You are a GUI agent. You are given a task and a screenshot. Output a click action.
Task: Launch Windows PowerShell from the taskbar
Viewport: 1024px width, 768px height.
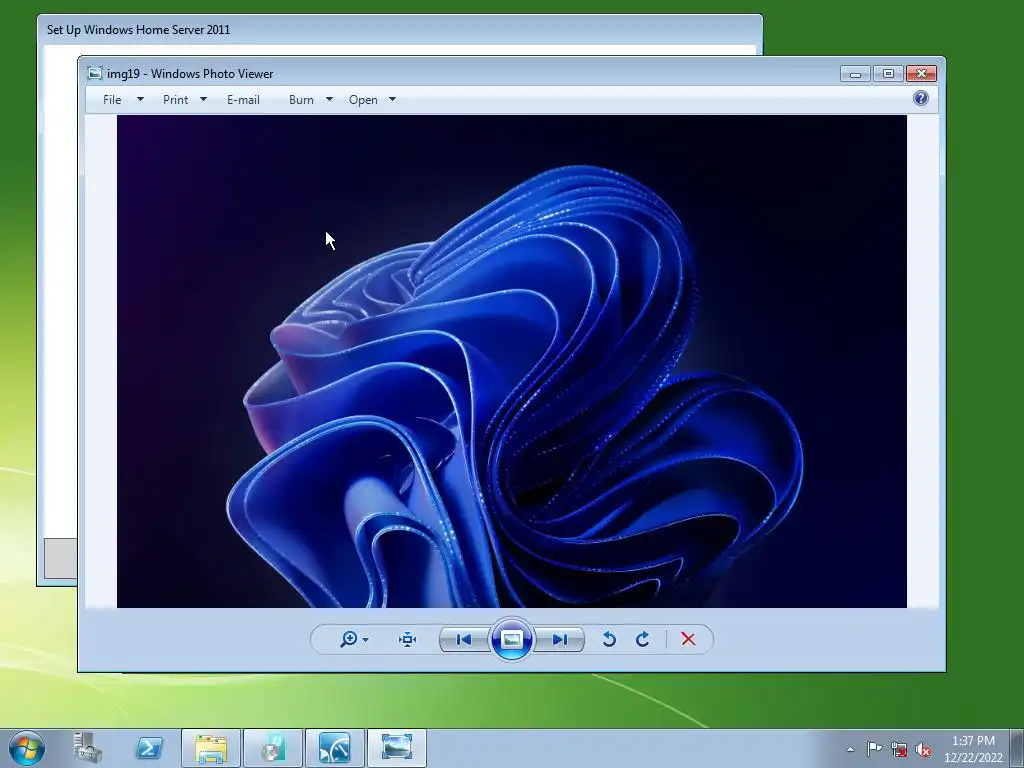tap(149, 748)
